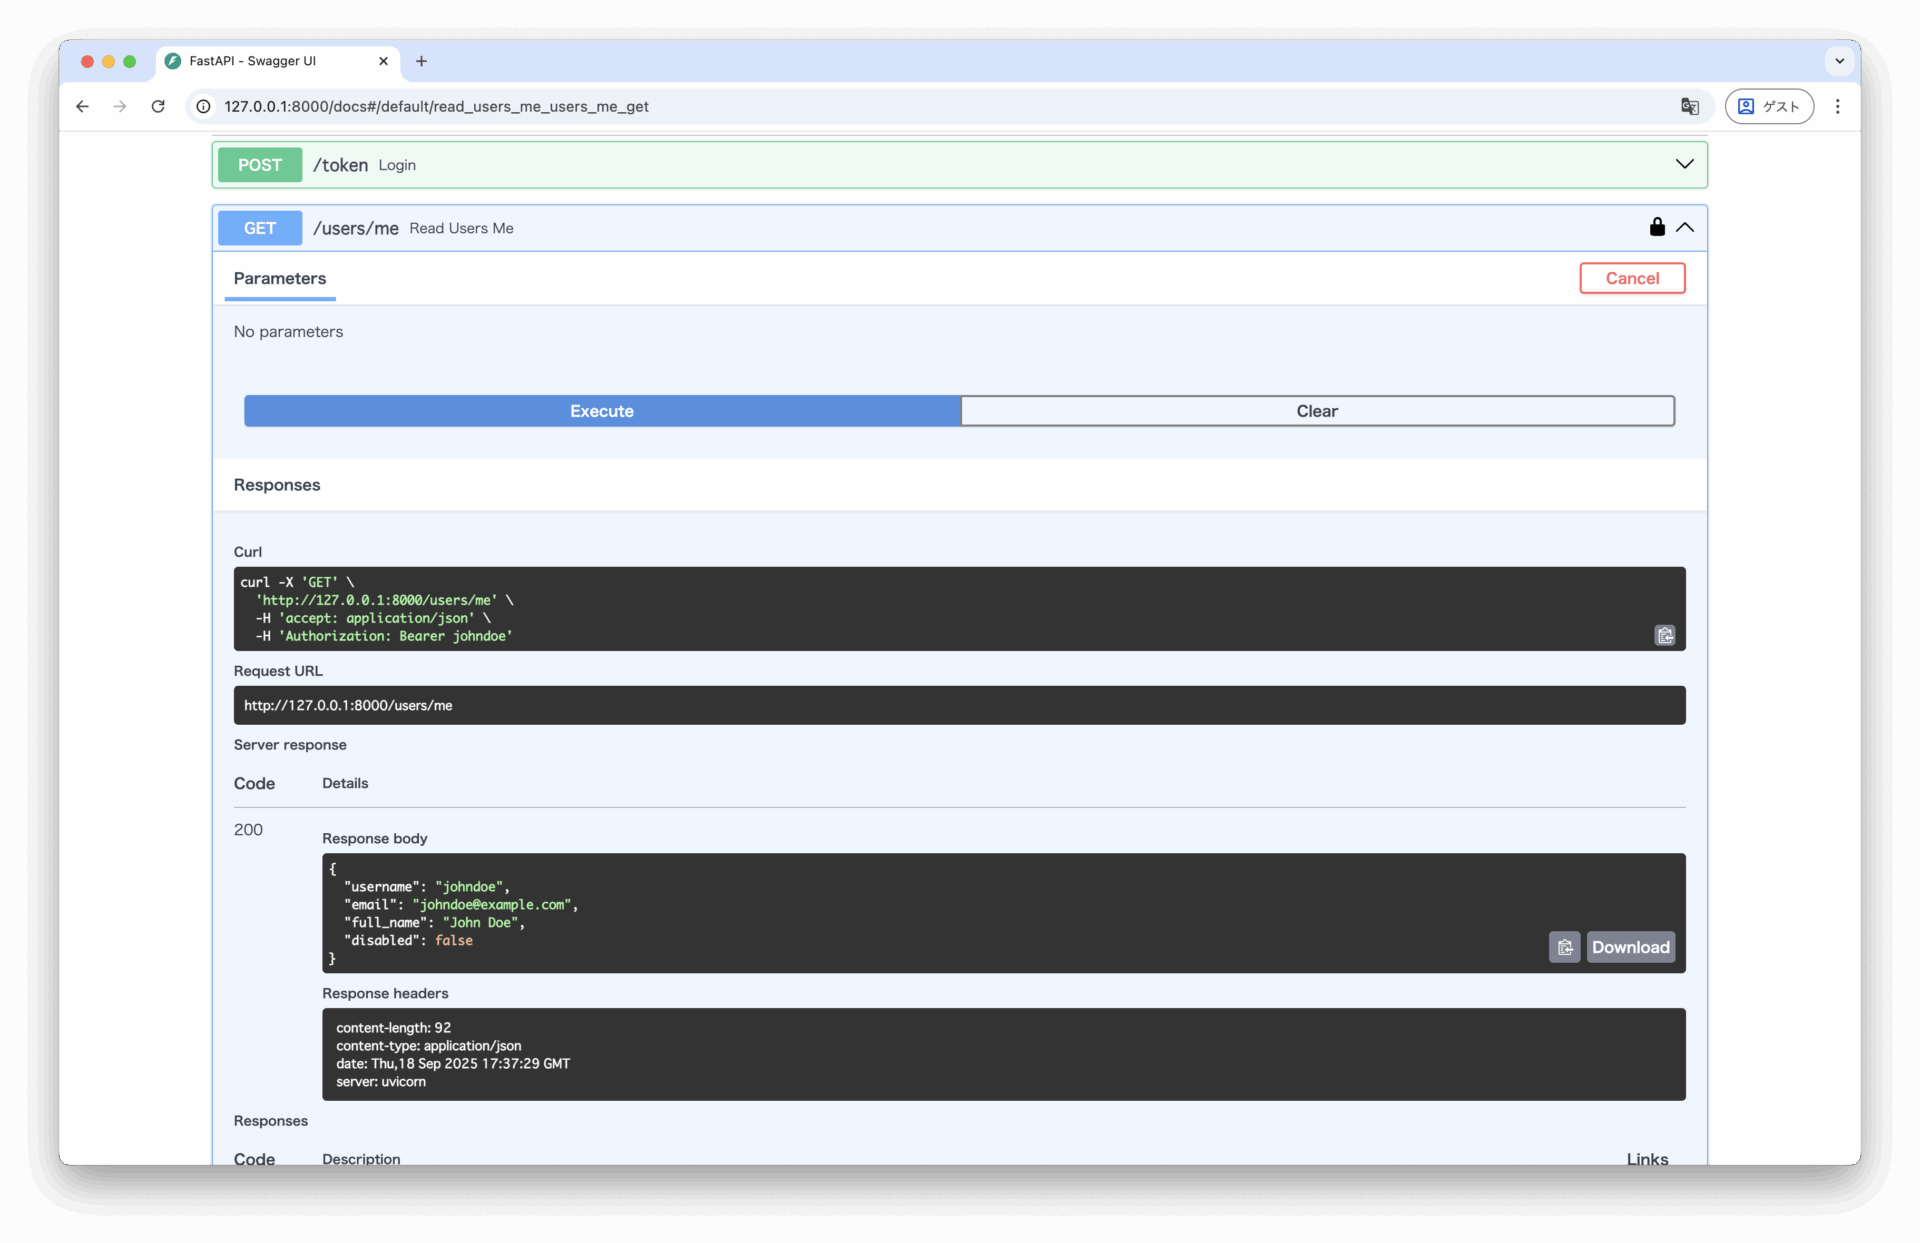
Task: Open a new browser tab with plus
Action: click(x=421, y=61)
